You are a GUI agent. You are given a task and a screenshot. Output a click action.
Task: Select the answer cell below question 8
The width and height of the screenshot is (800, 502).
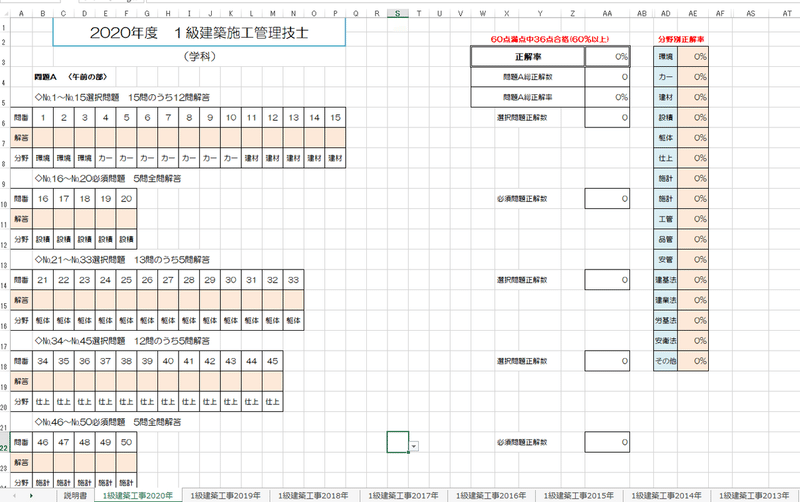click(x=189, y=138)
